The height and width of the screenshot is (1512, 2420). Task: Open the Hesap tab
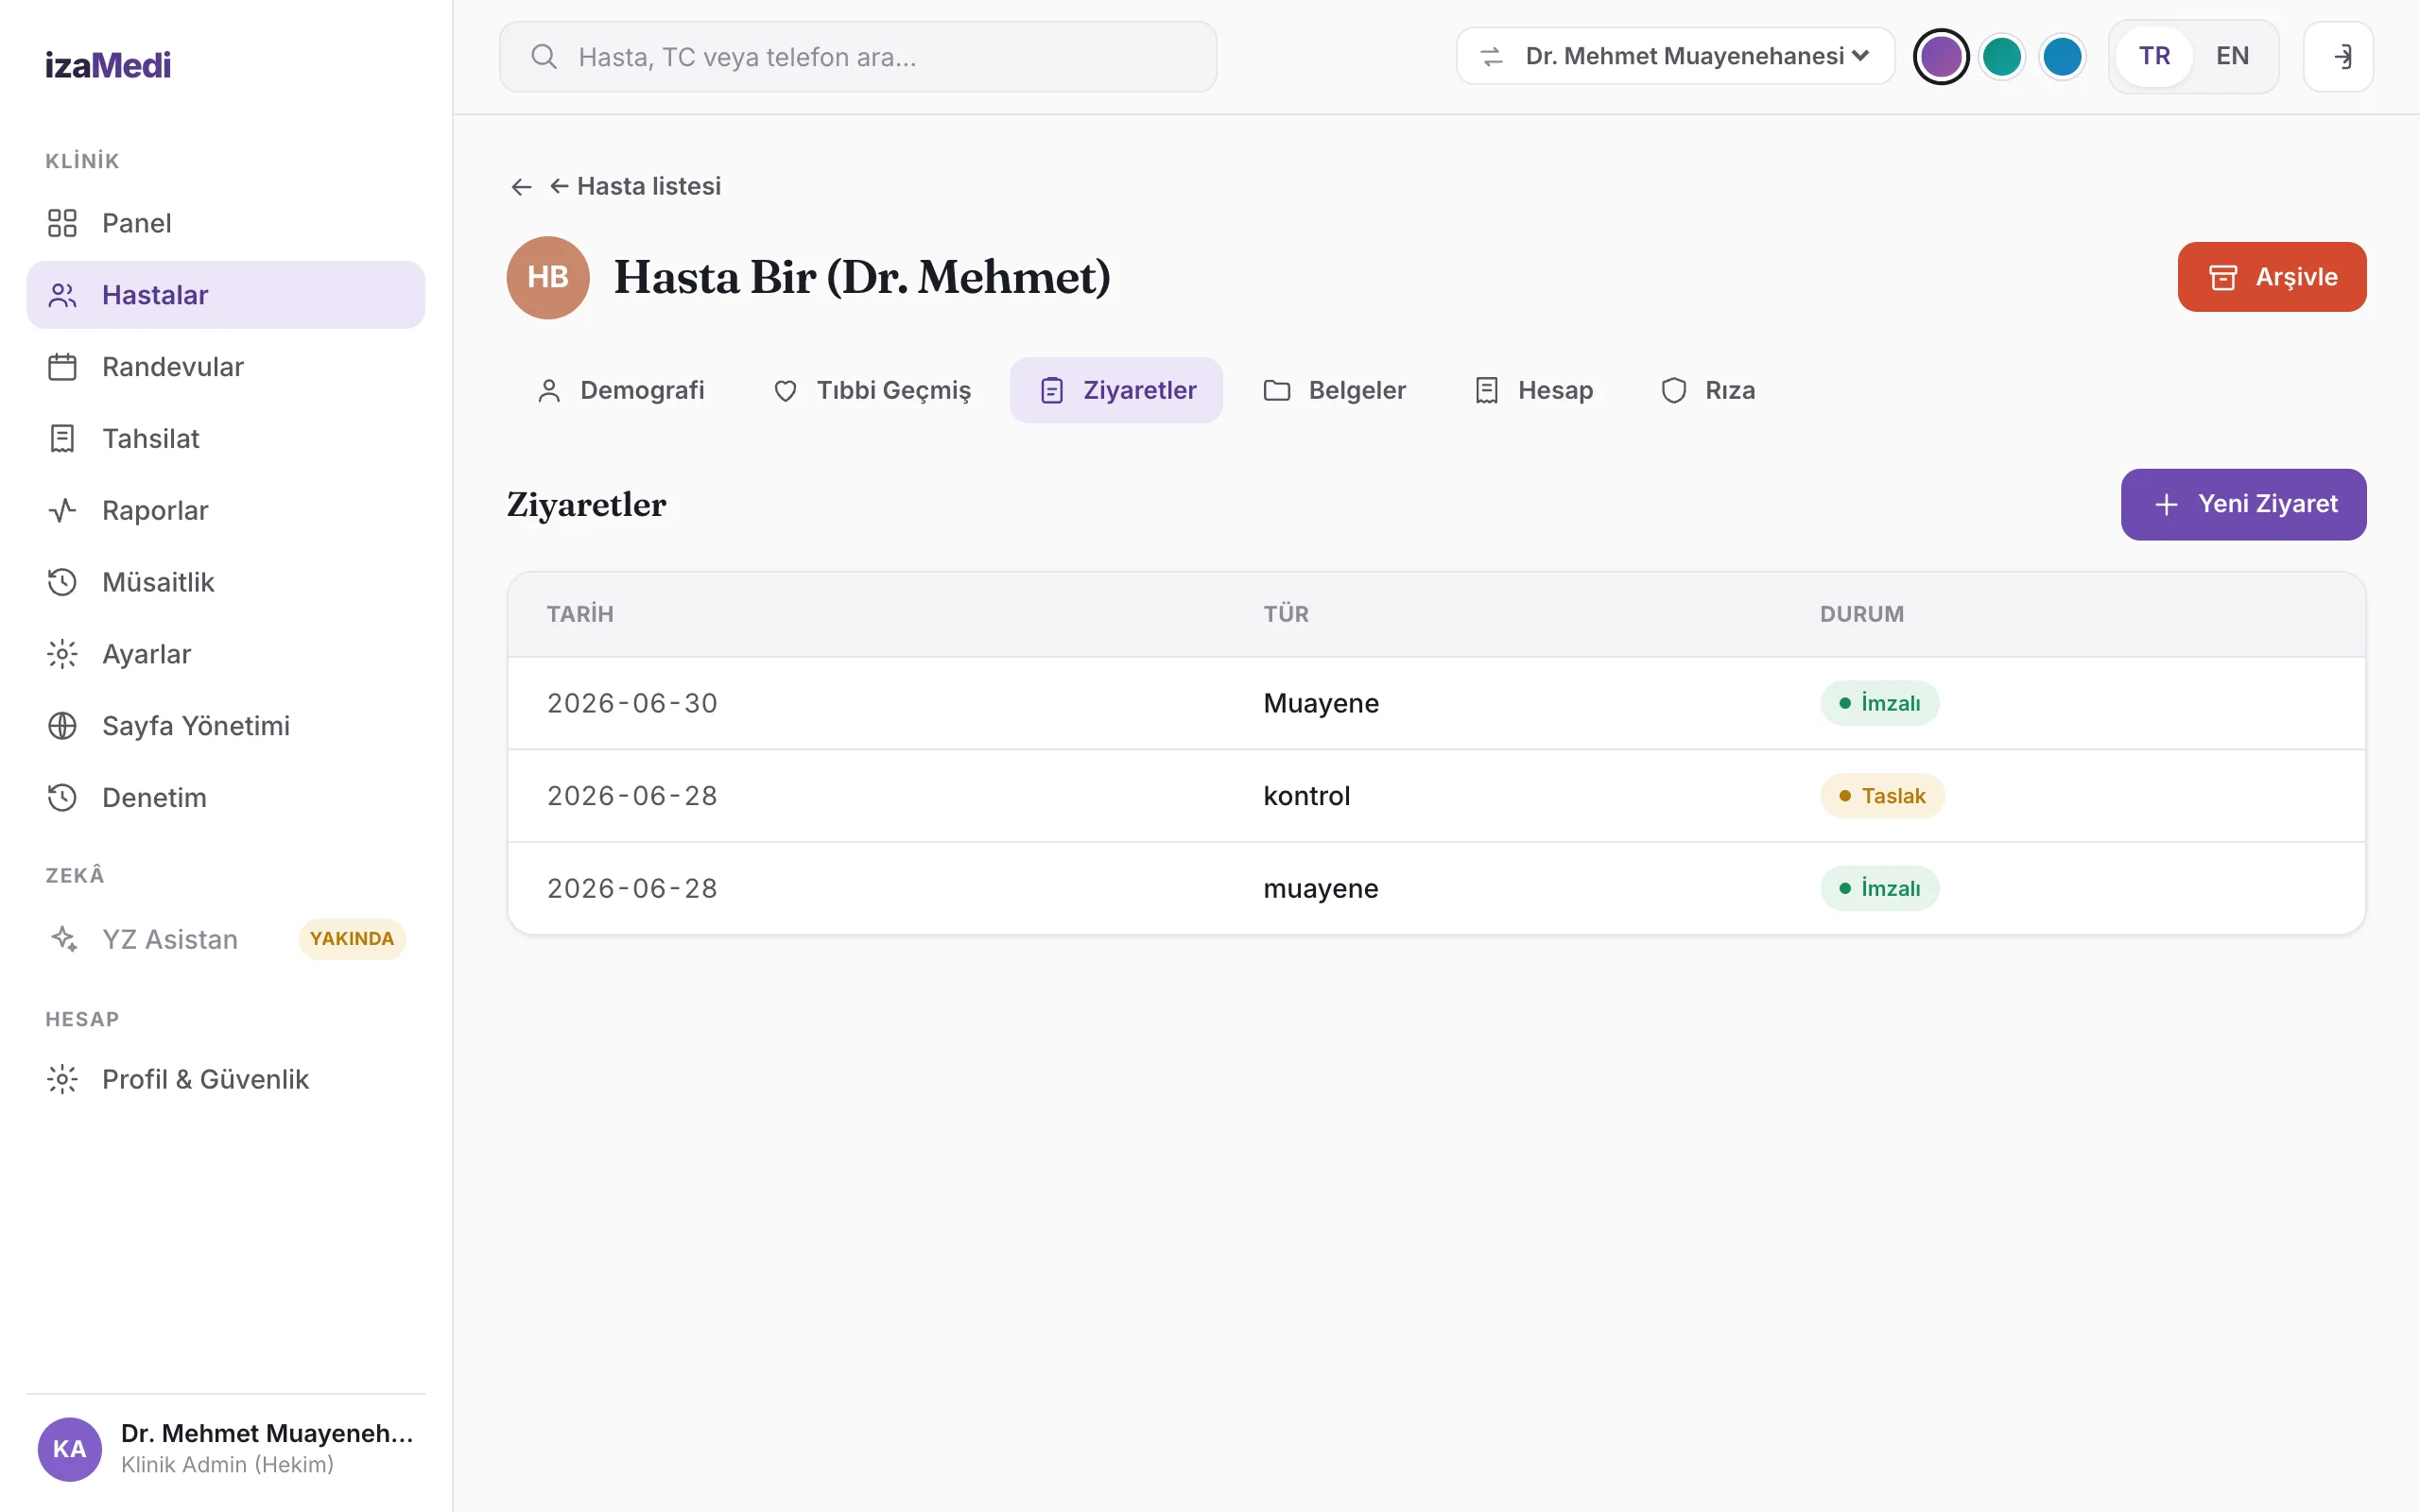(1535, 390)
